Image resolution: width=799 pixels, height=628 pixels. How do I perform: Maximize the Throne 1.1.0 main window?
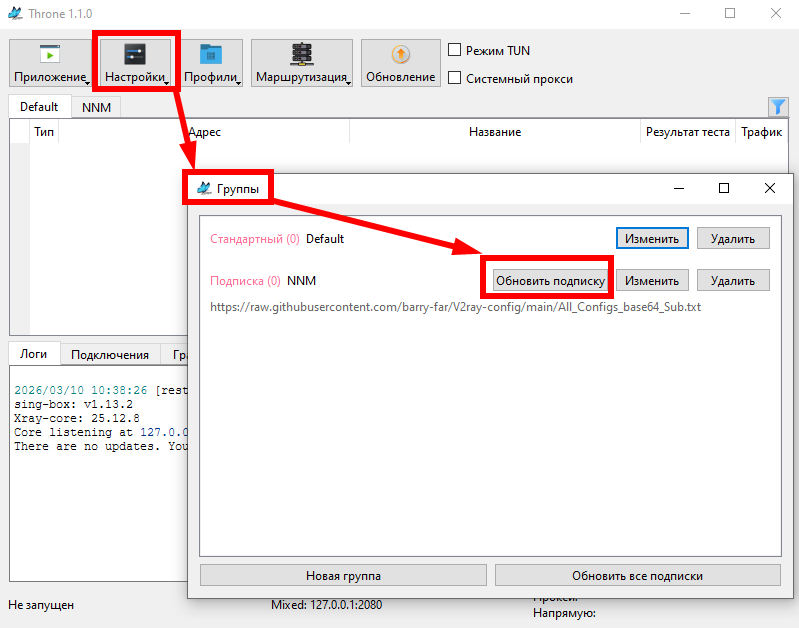(730, 13)
